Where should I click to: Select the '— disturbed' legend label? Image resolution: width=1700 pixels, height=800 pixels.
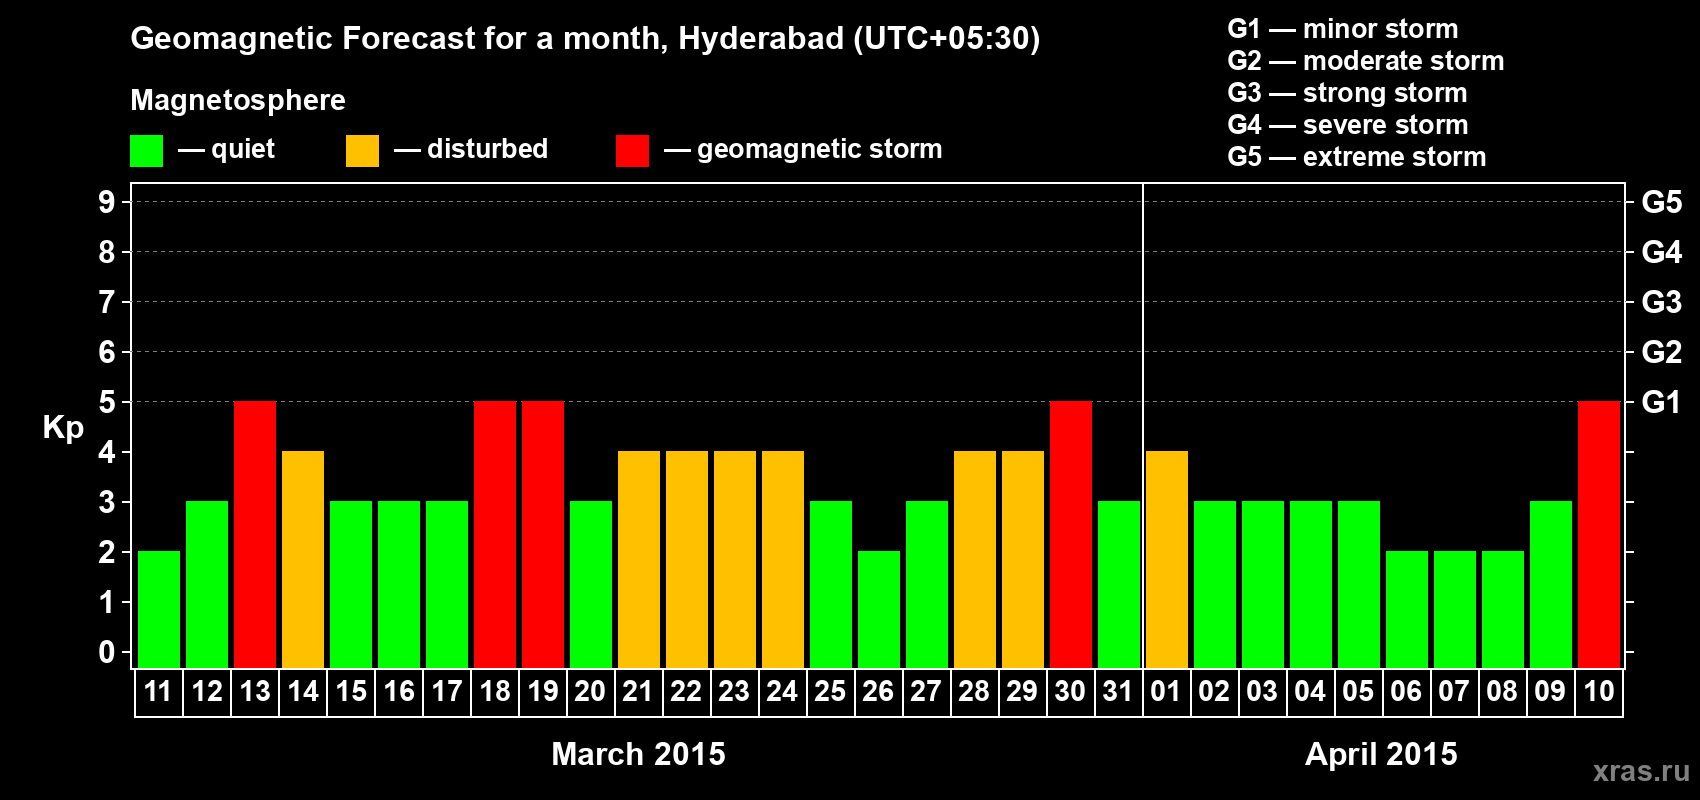[x=471, y=149]
